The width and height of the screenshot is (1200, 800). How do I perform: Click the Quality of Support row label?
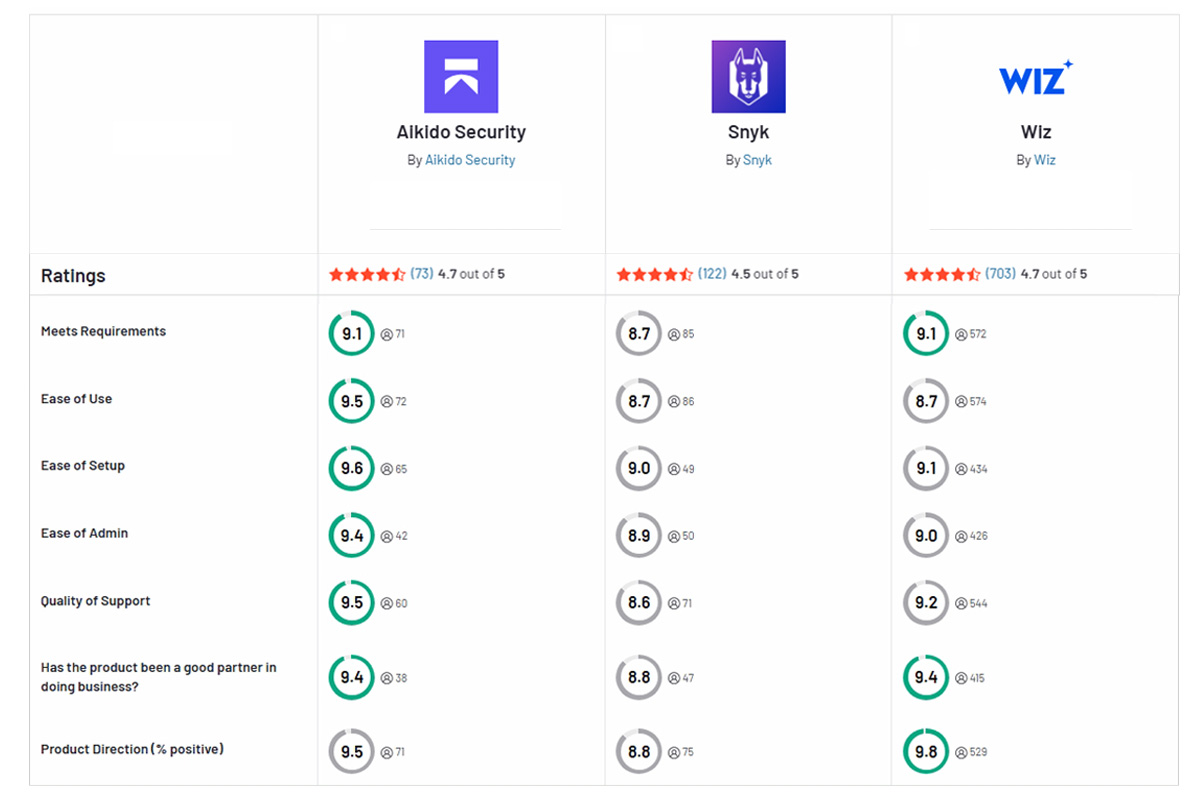tap(95, 601)
